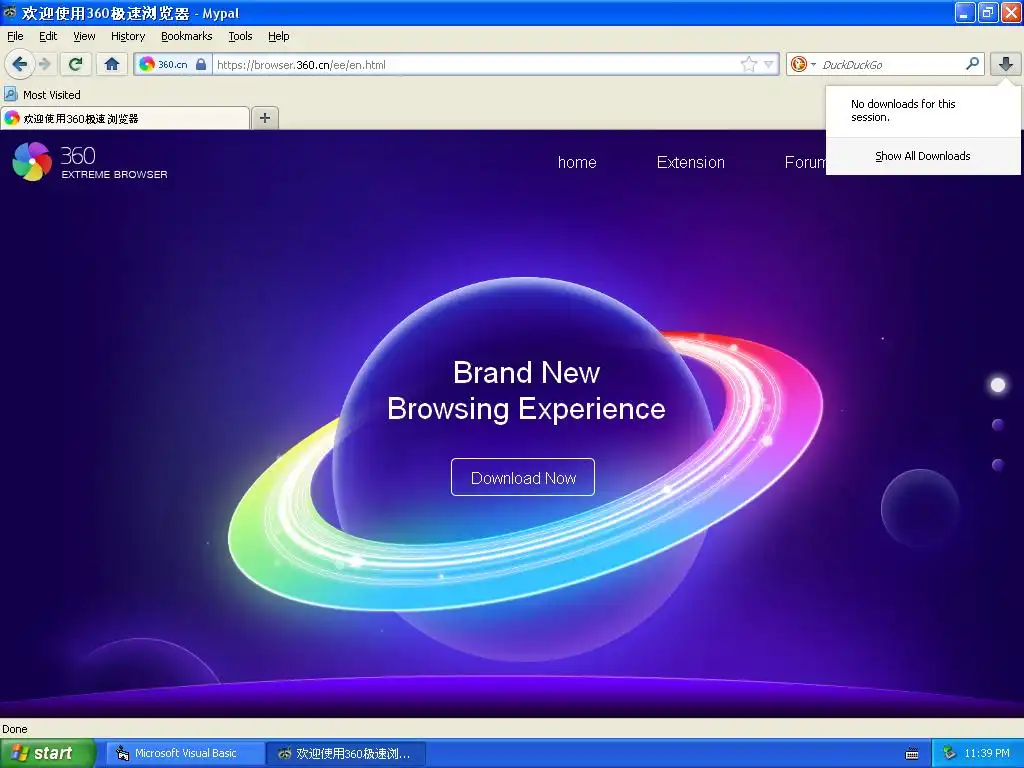Open the URL history dropdown arrow
This screenshot has width=1024, height=768.
point(769,64)
